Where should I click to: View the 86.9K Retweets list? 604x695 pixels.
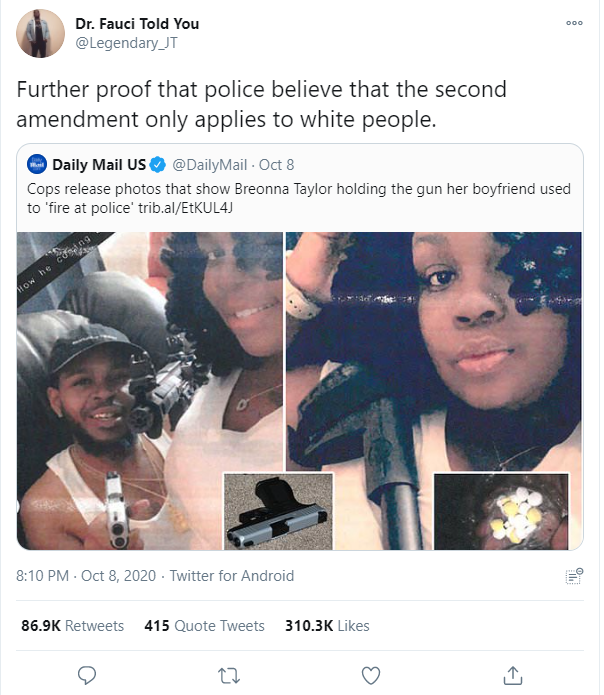[x=73, y=625]
